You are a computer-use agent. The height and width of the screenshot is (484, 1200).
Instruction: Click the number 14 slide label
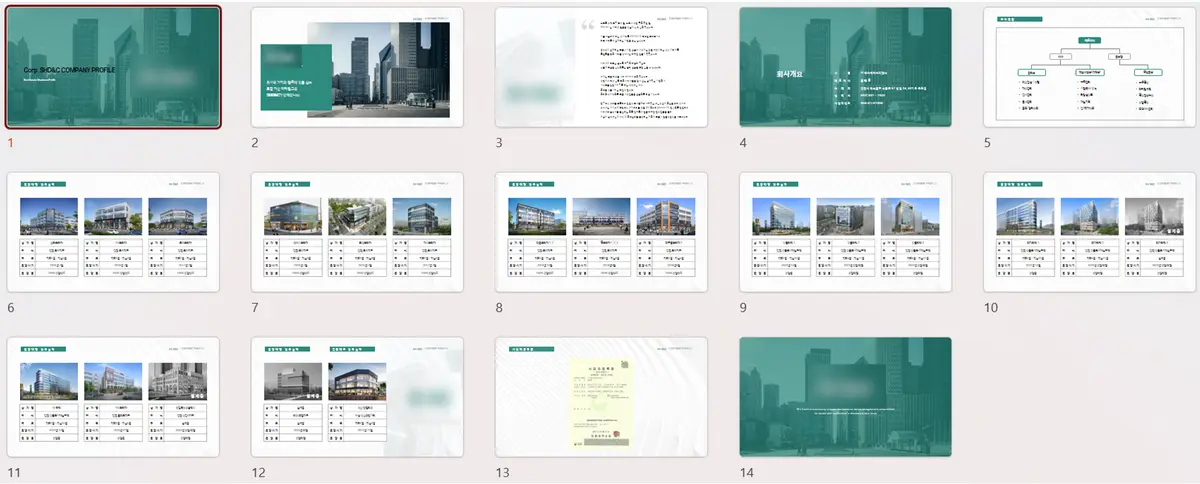(x=747, y=473)
